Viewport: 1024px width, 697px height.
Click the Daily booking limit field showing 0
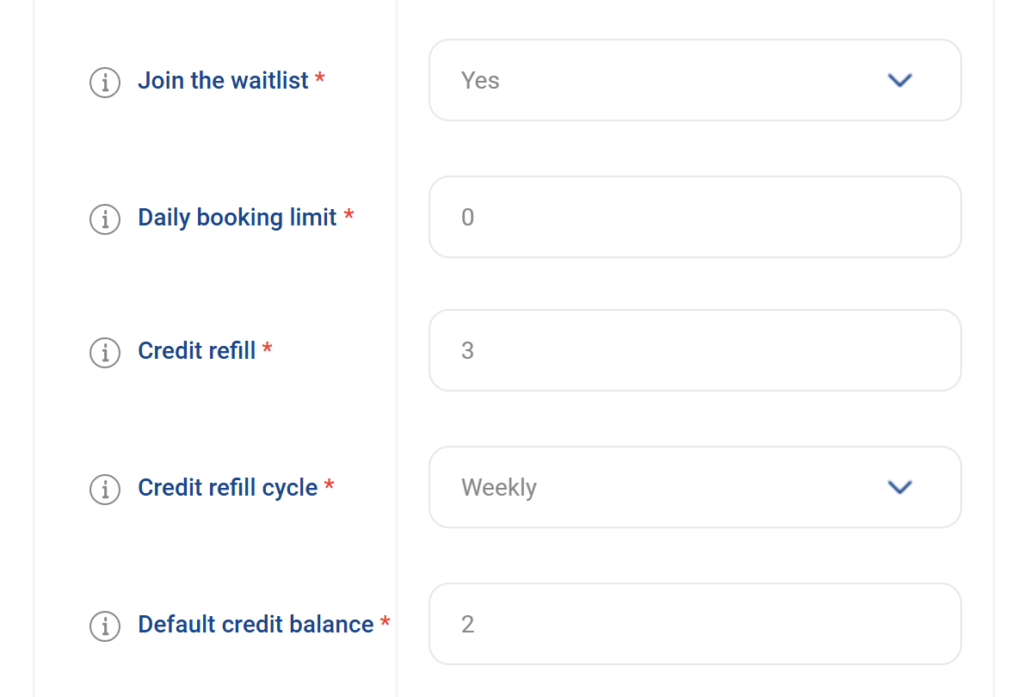point(694,217)
